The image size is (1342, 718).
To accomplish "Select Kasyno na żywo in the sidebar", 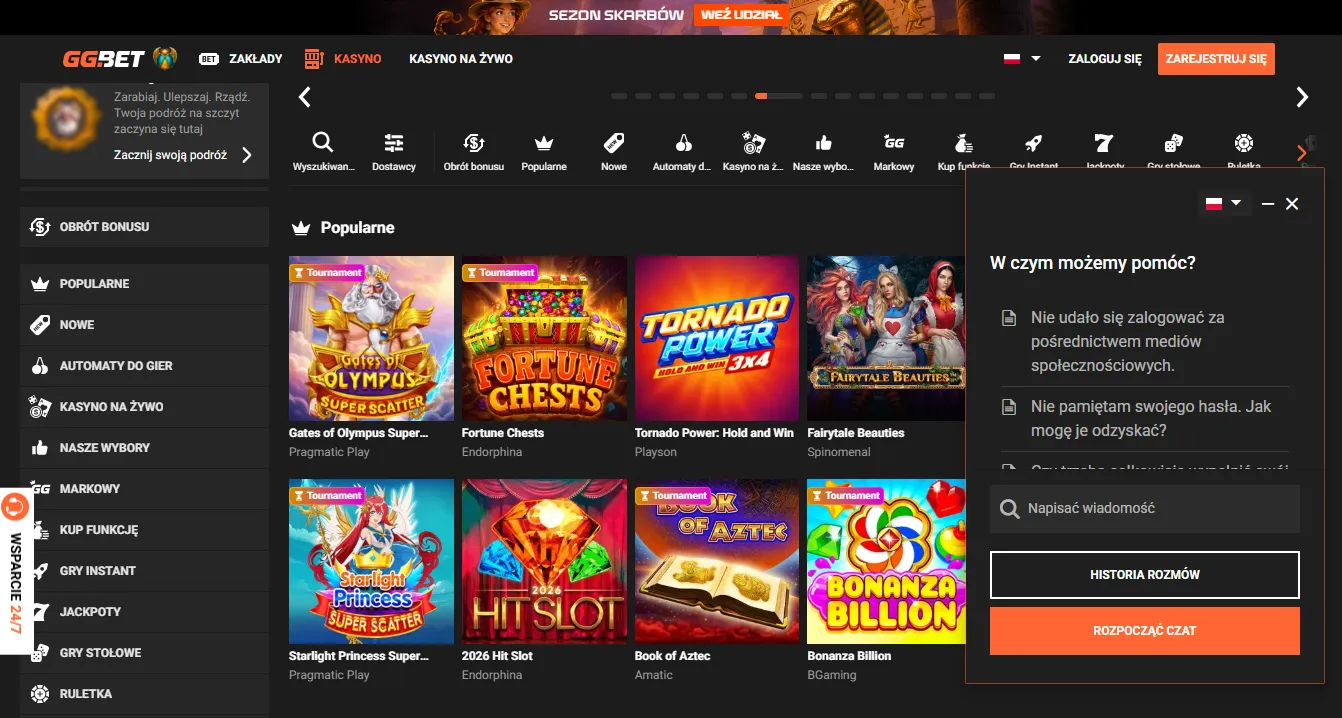I will (x=144, y=407).
